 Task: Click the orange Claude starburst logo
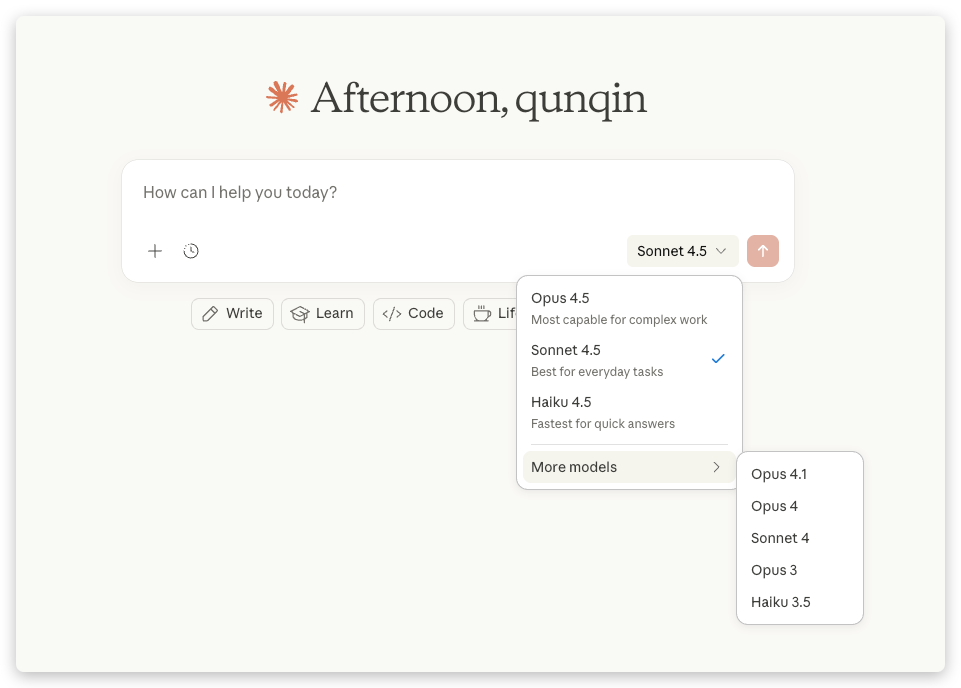click(x=282, y=97)
